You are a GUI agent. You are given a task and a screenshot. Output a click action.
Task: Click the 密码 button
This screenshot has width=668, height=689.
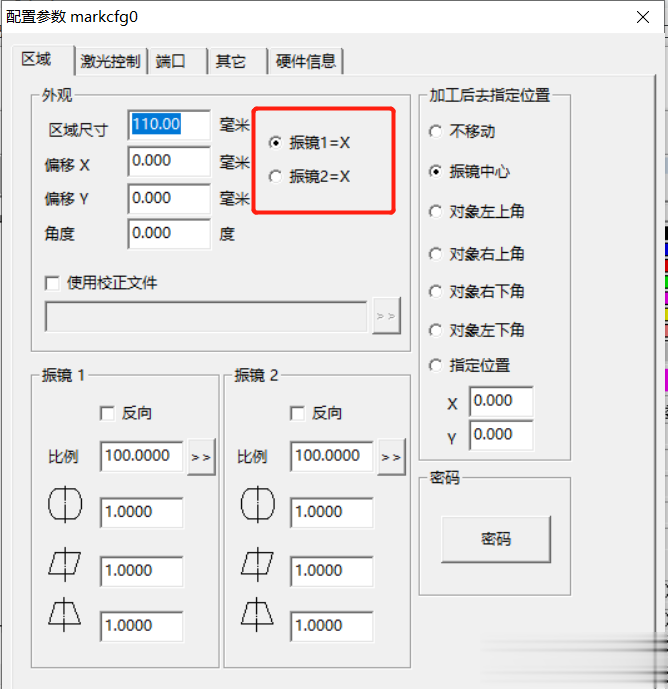coord(496,539)
